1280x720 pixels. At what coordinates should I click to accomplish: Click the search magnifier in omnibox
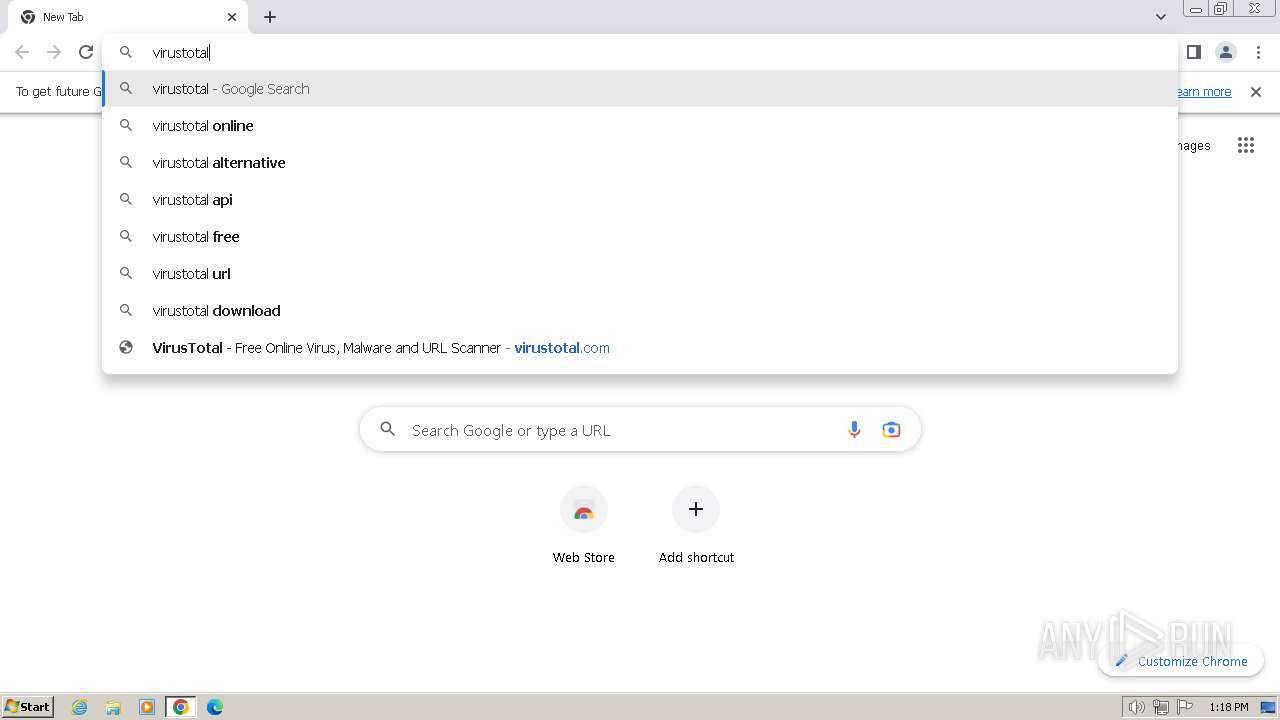point(126,52)
